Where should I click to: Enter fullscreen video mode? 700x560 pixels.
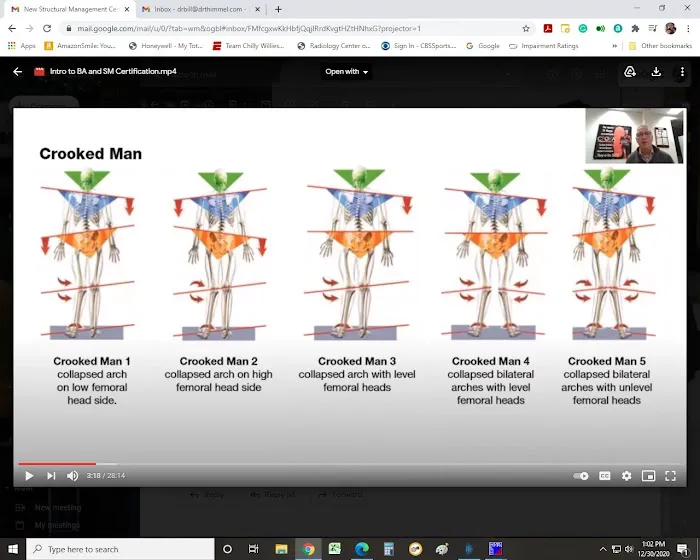[x=671, y=476]
